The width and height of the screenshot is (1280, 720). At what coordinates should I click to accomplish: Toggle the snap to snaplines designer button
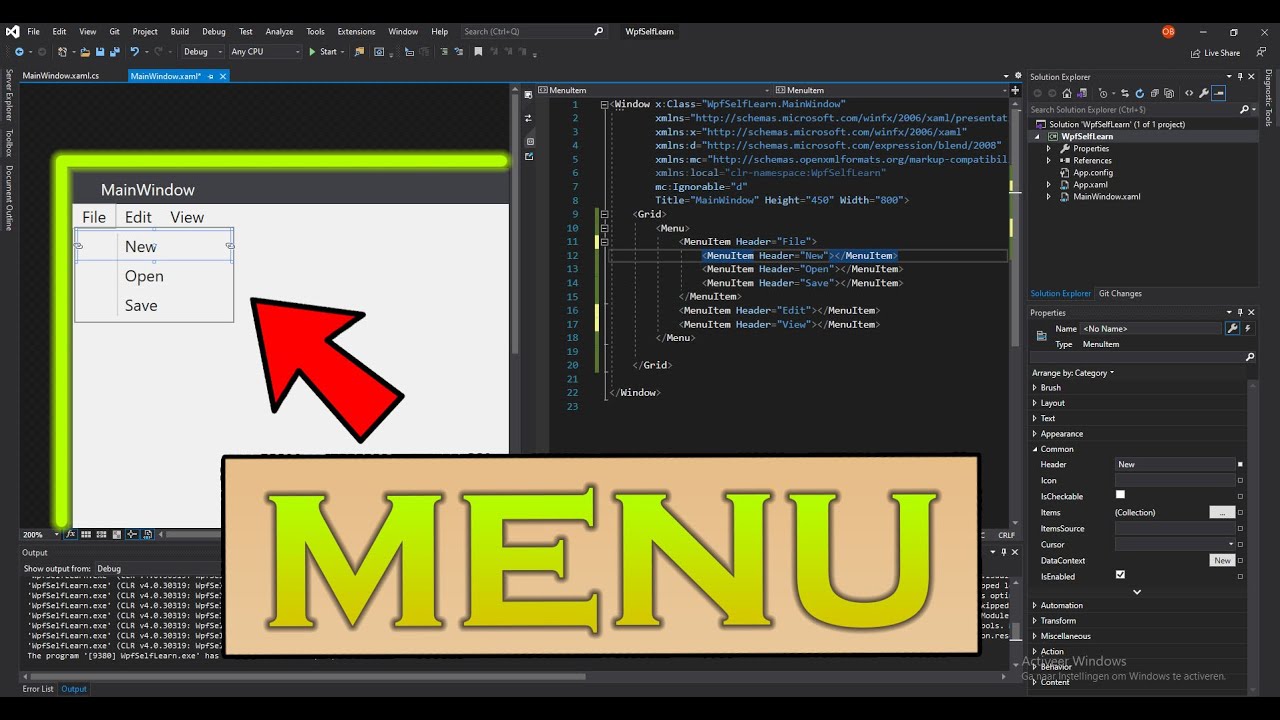click(x=132, y=534)
